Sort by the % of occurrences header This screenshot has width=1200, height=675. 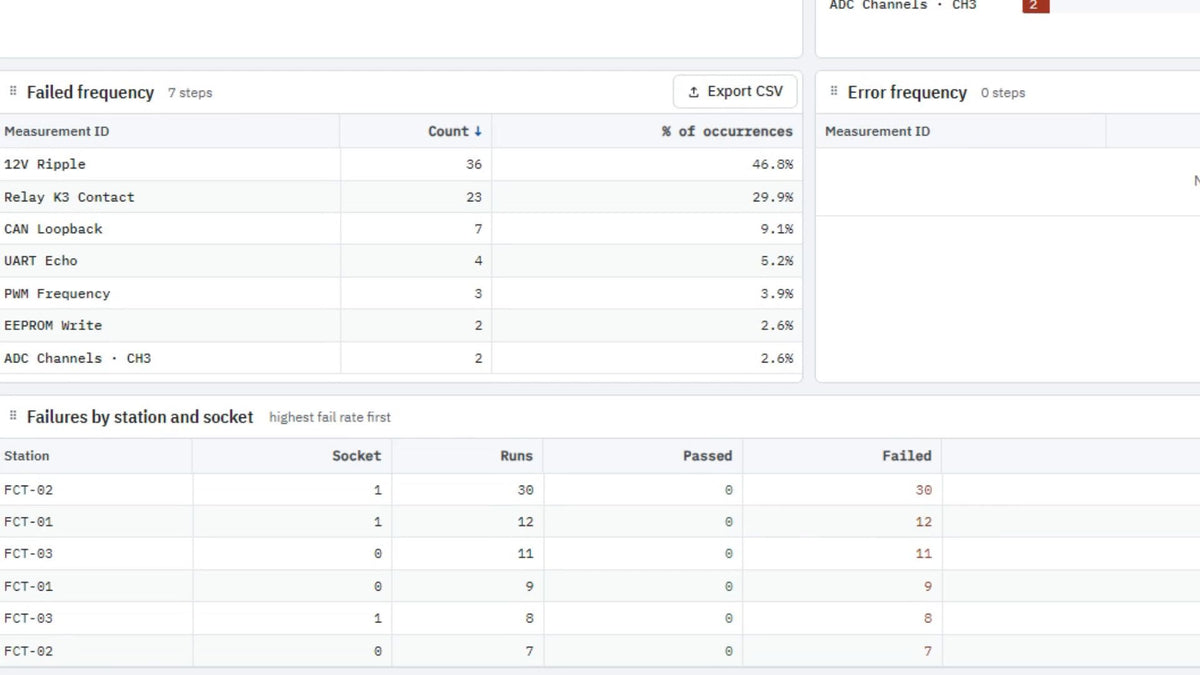click(727, 131)
